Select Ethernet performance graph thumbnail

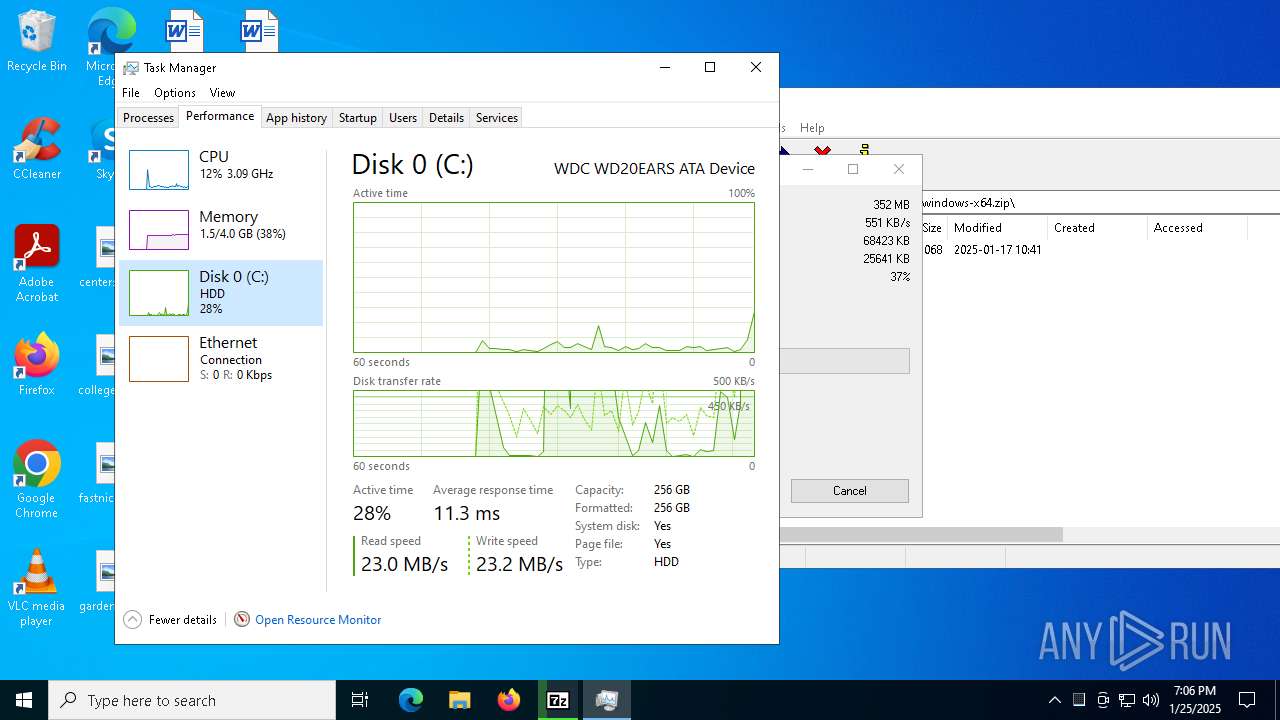[159, 358]
